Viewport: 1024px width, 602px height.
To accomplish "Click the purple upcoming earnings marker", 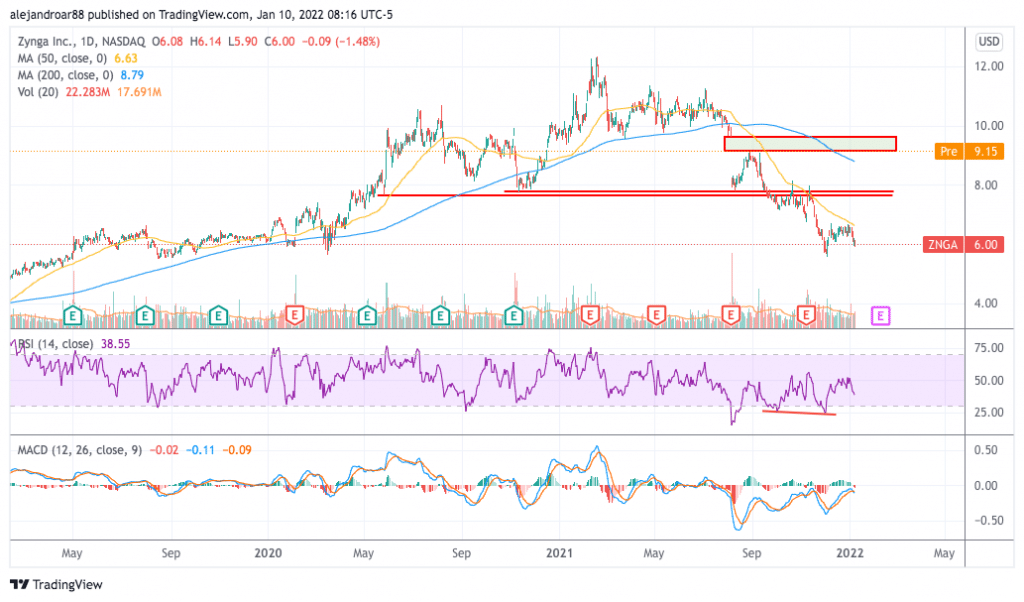I will [x=880, y=317].
